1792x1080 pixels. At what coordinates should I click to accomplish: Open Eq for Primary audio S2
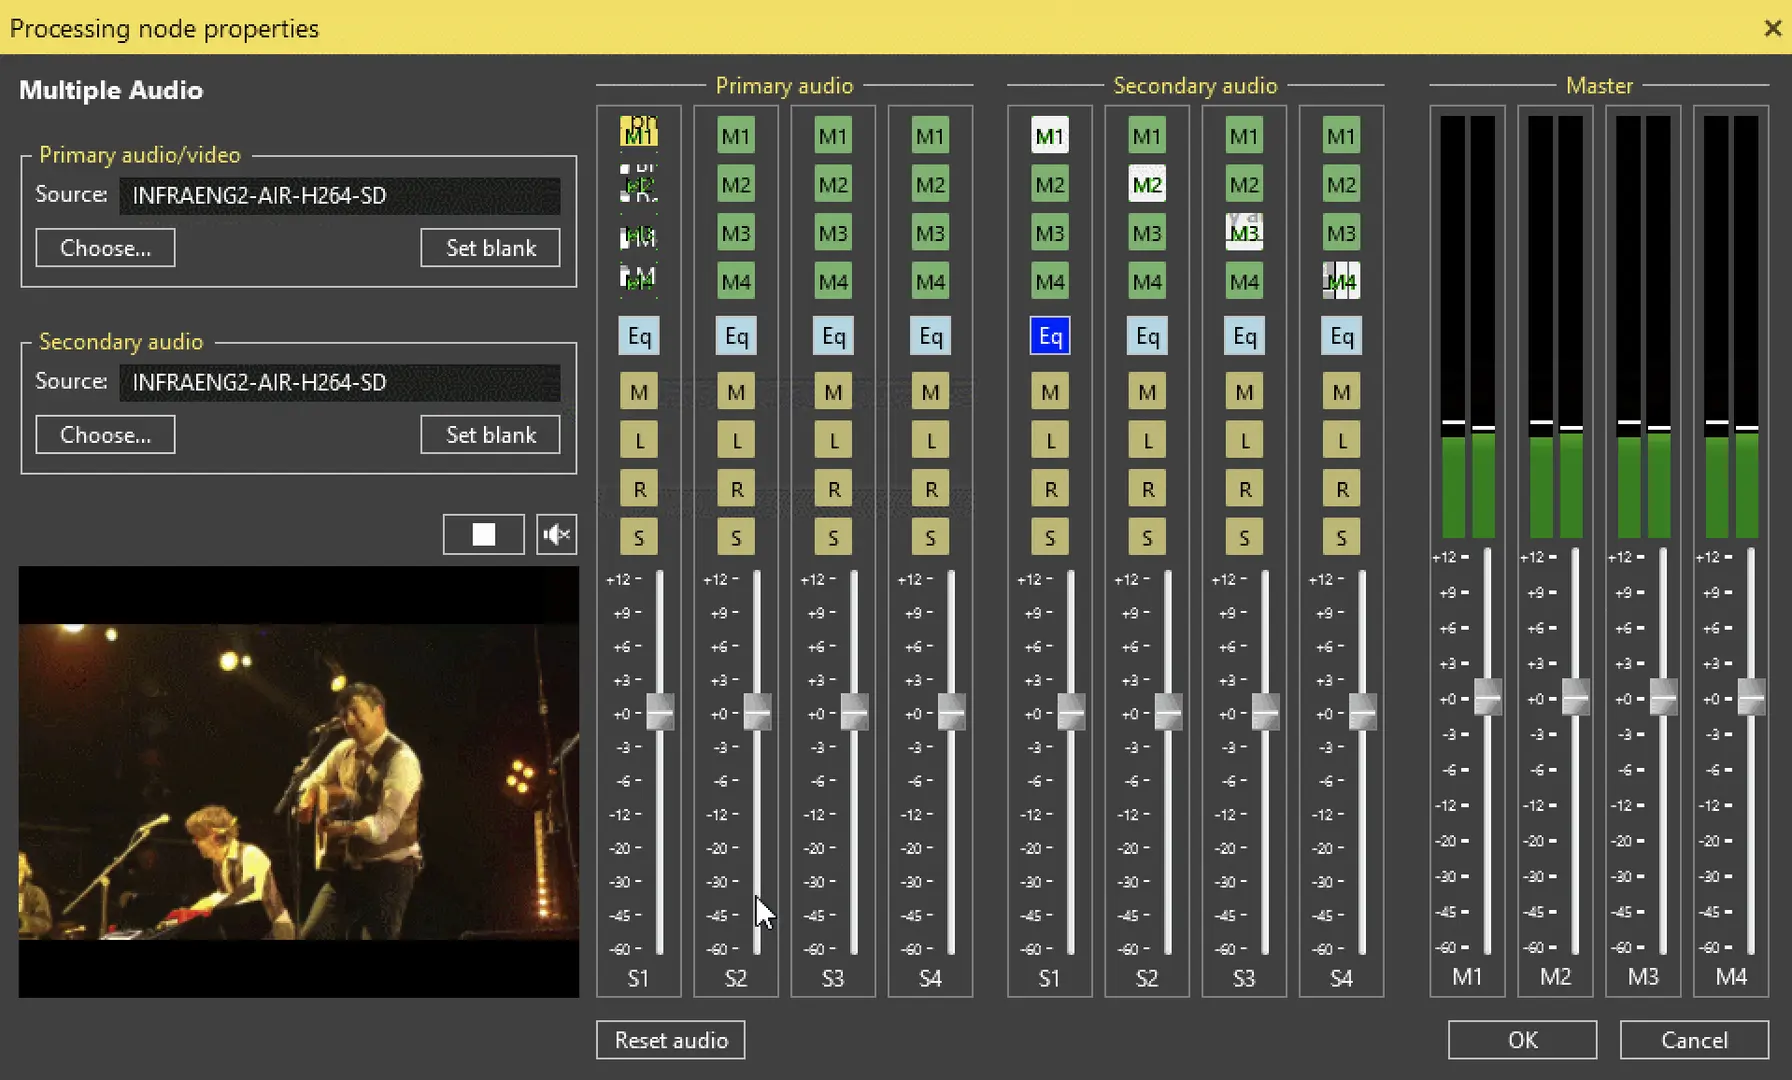(x=736, y=336)
